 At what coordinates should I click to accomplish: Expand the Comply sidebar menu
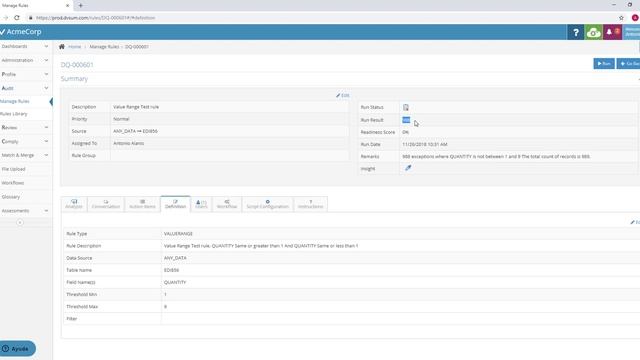click(x=25, y=142)
